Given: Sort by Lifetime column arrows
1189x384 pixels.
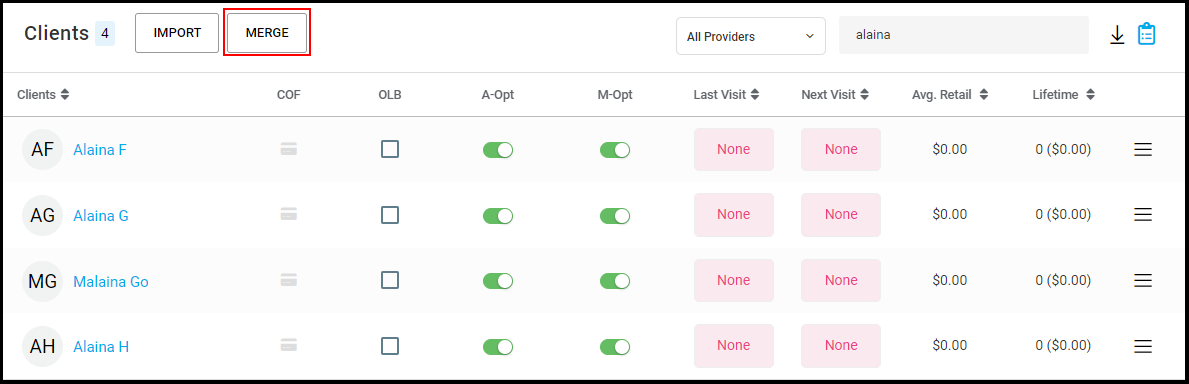Looking at the screenshot, I should click(x=1090, y=95).
